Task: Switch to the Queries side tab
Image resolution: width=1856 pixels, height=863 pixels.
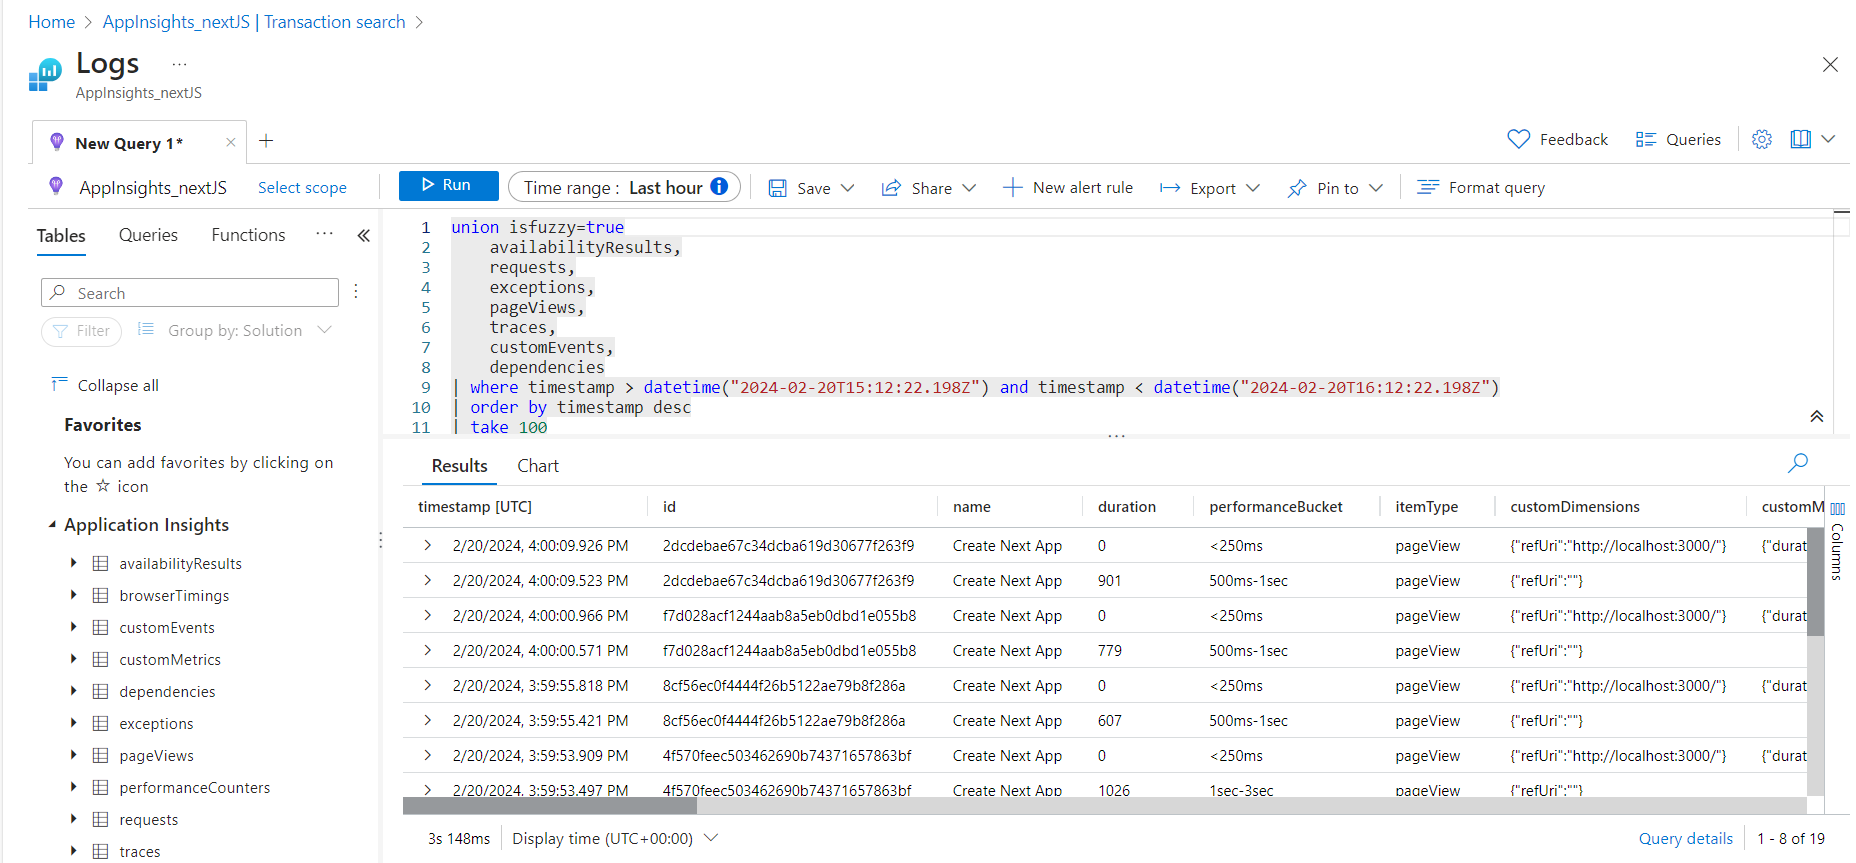Action: click(148, 235)
